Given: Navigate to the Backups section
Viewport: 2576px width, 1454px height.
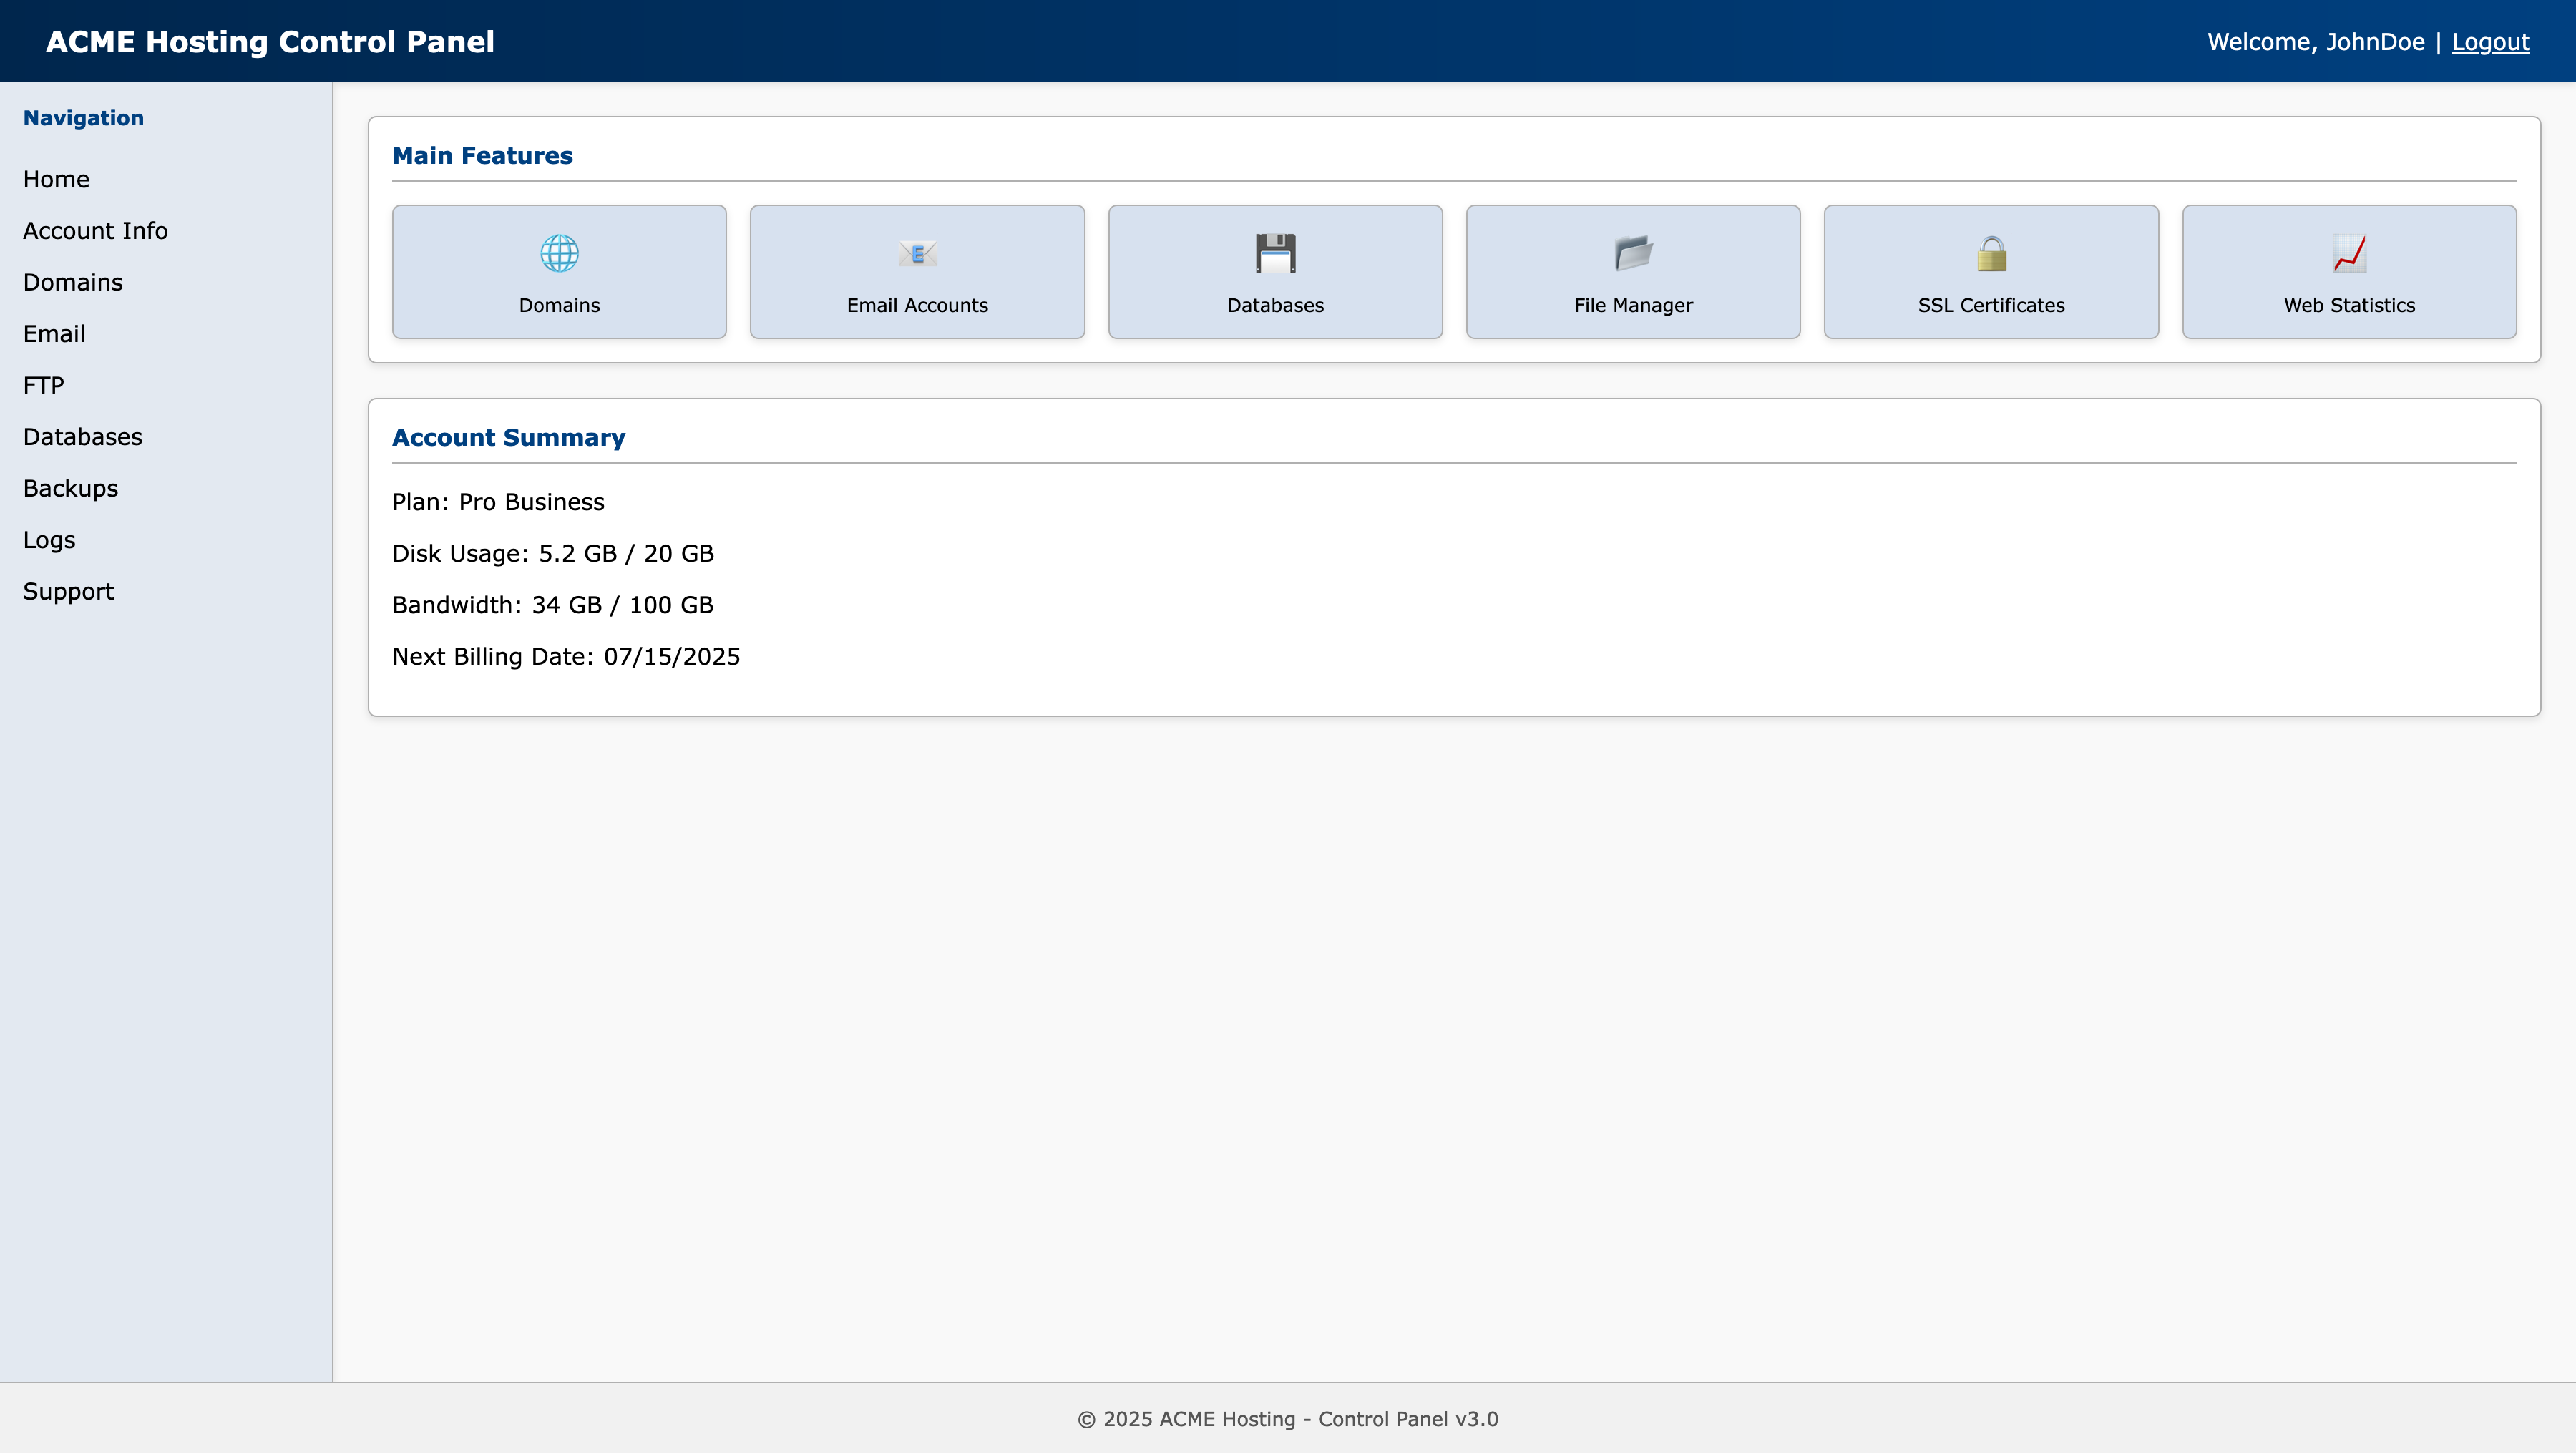Looking at the screenshot, I should click(x=70, y=488).
